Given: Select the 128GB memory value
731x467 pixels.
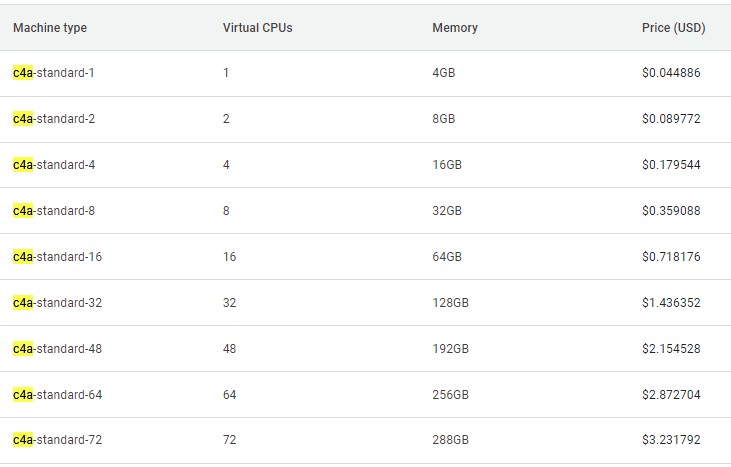Looking at the screenshot, I should point(450,303).
